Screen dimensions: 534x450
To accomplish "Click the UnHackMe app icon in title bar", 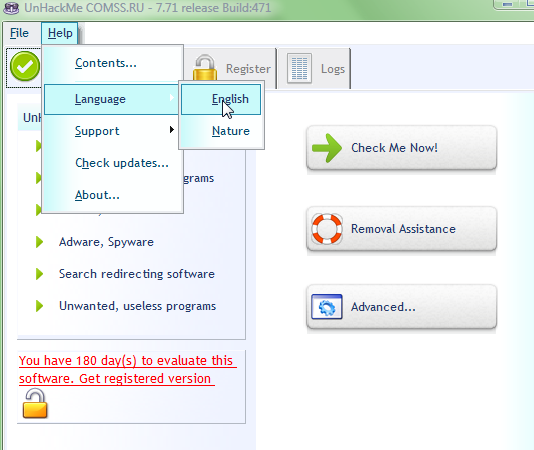I will point(11,7).
